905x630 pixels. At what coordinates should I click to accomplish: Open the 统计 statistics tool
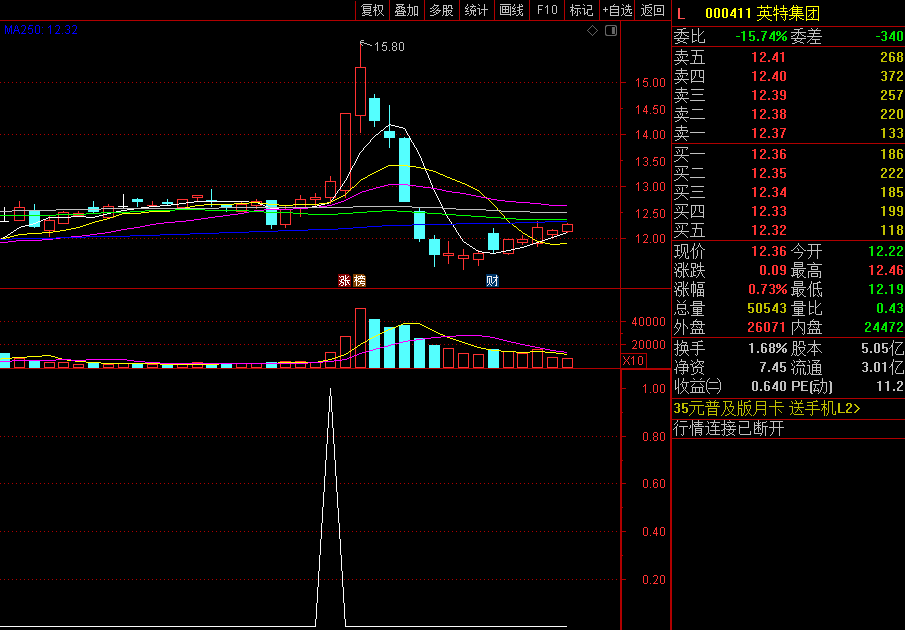tap(476, 10)
